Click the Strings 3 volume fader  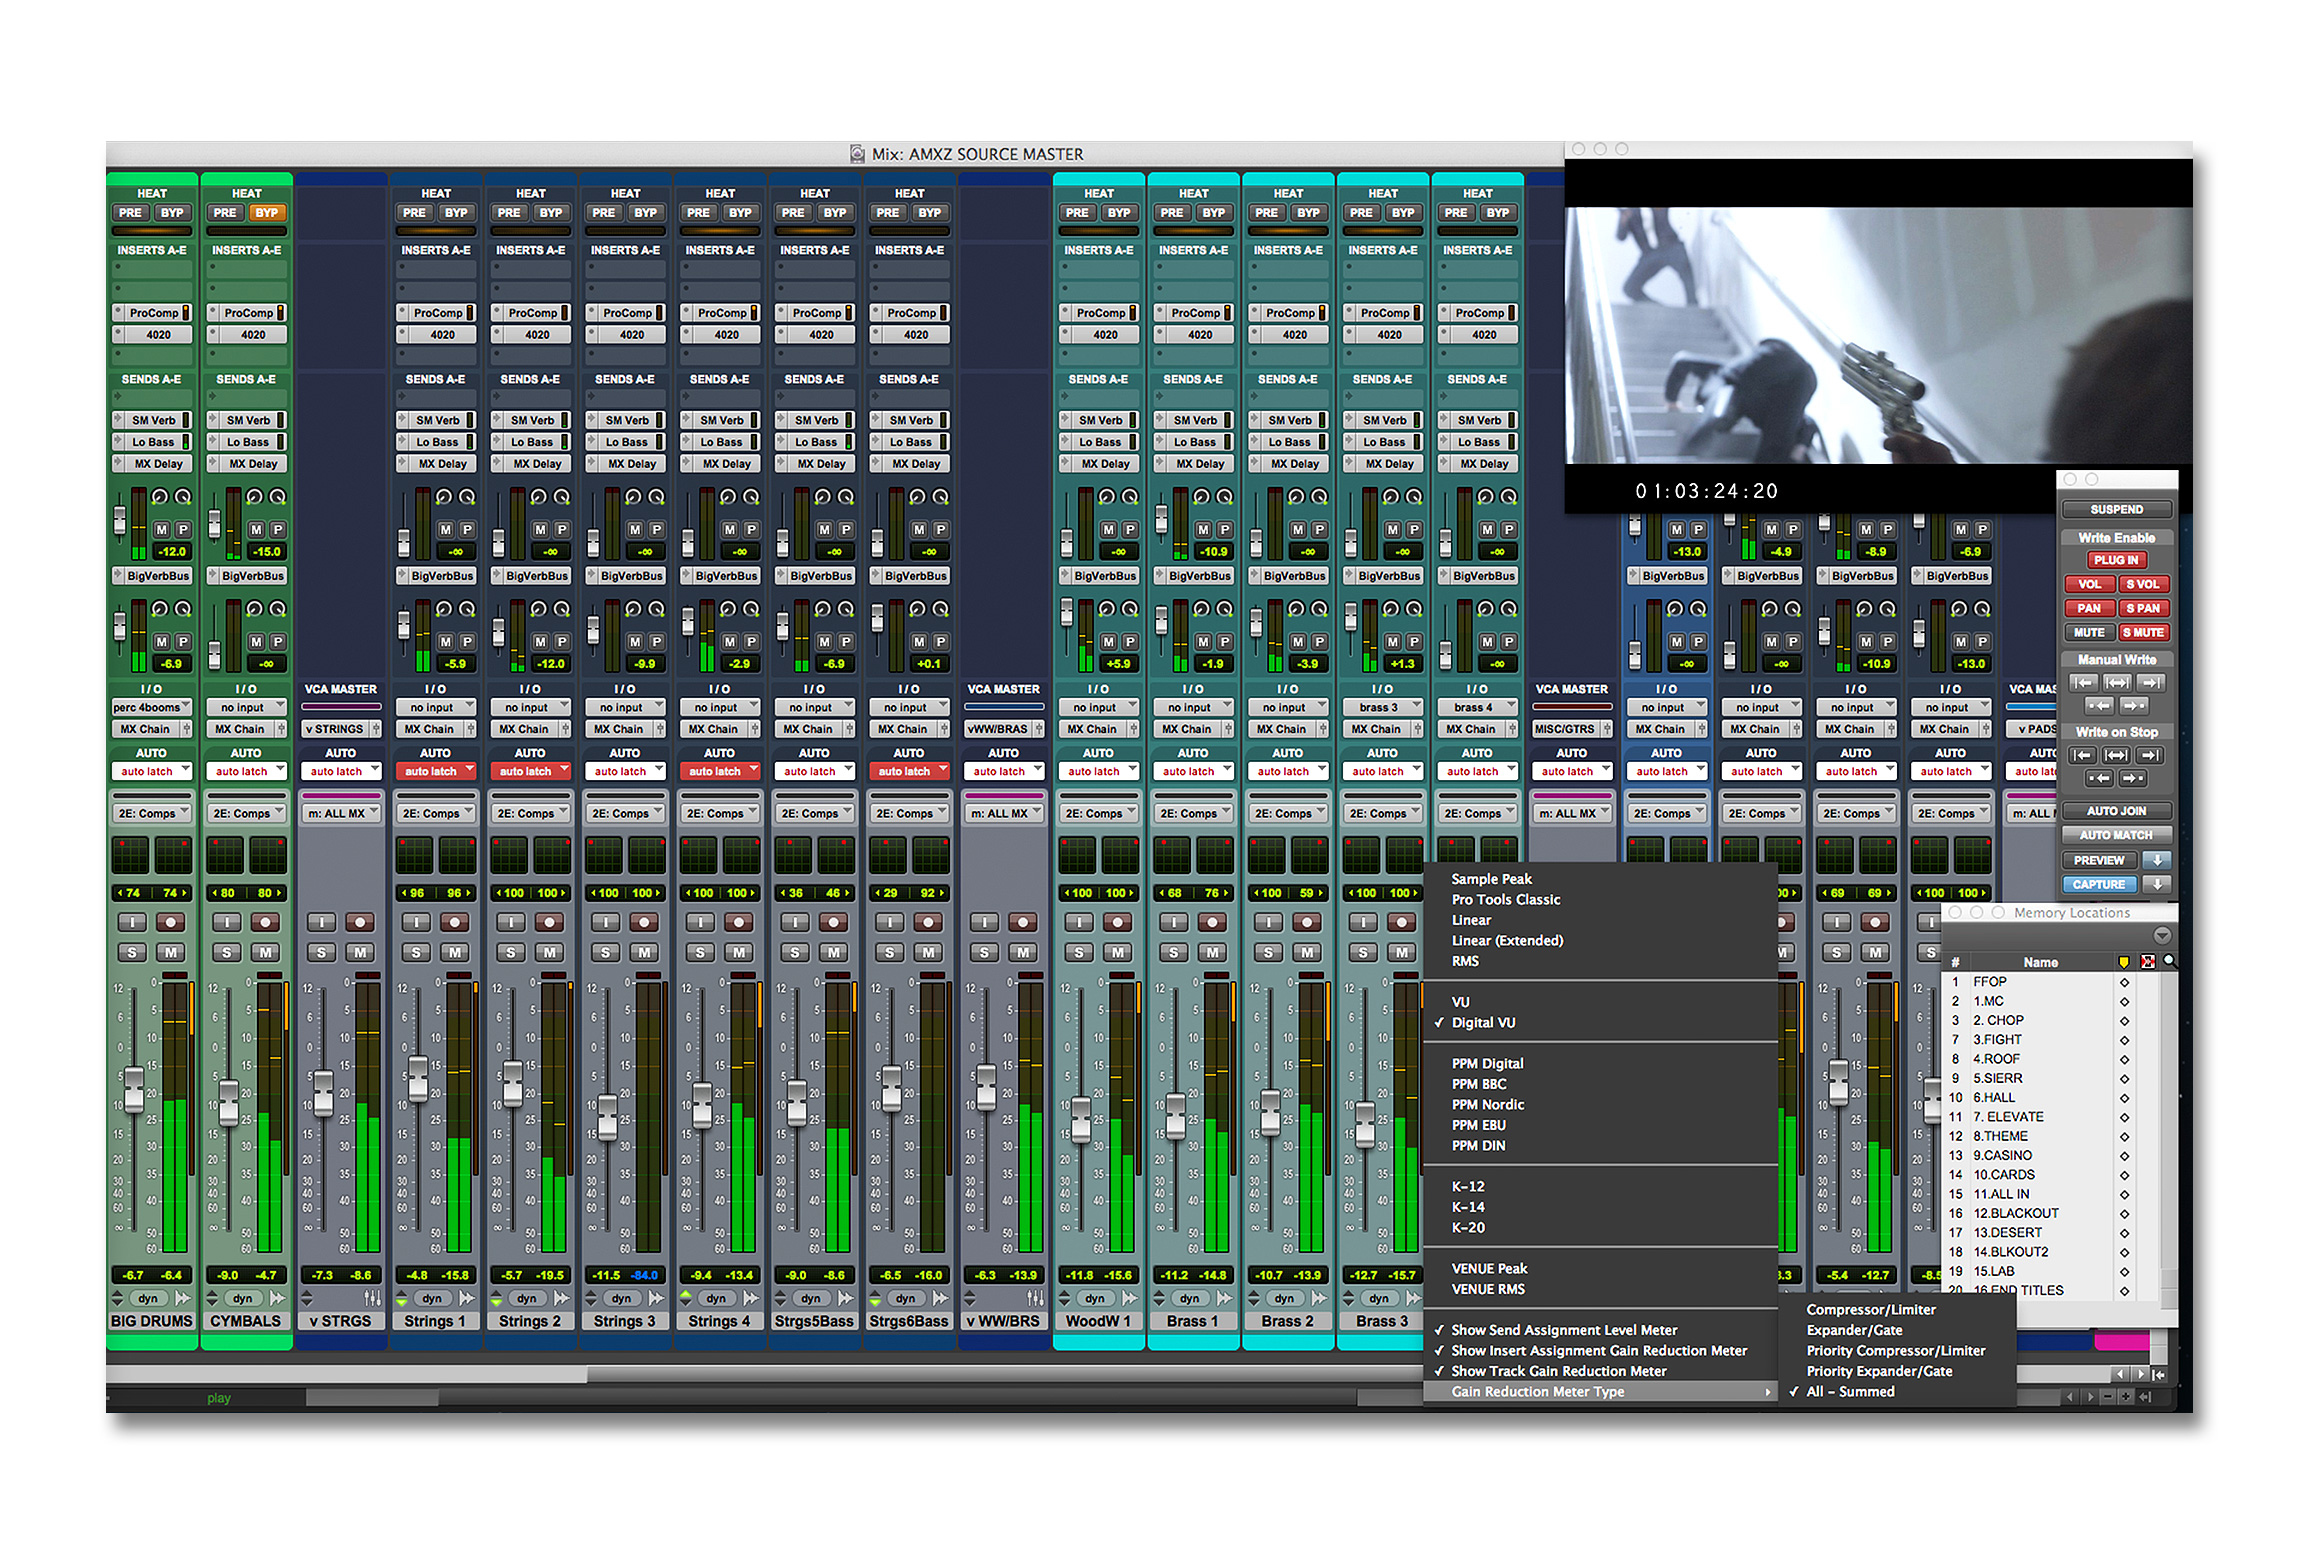pos(607,1117)
